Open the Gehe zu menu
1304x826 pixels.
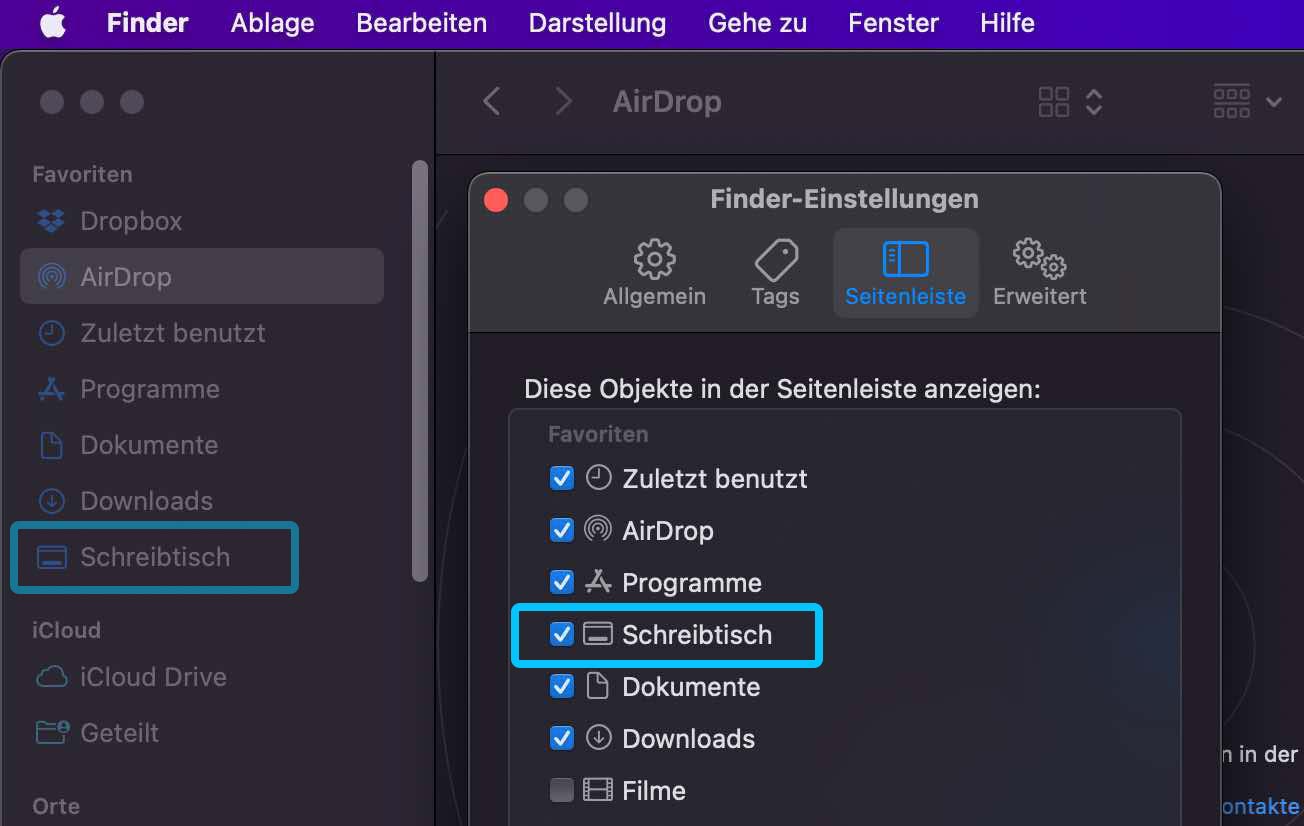coord(757,23)
